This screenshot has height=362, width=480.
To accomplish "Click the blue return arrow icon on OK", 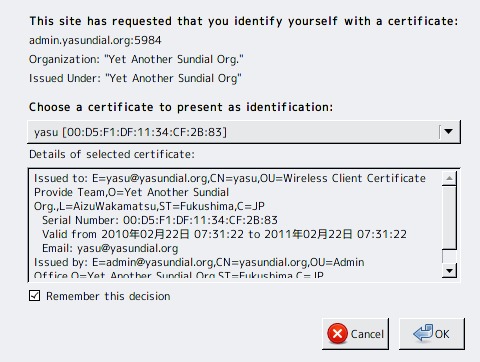I will (423, 333).
